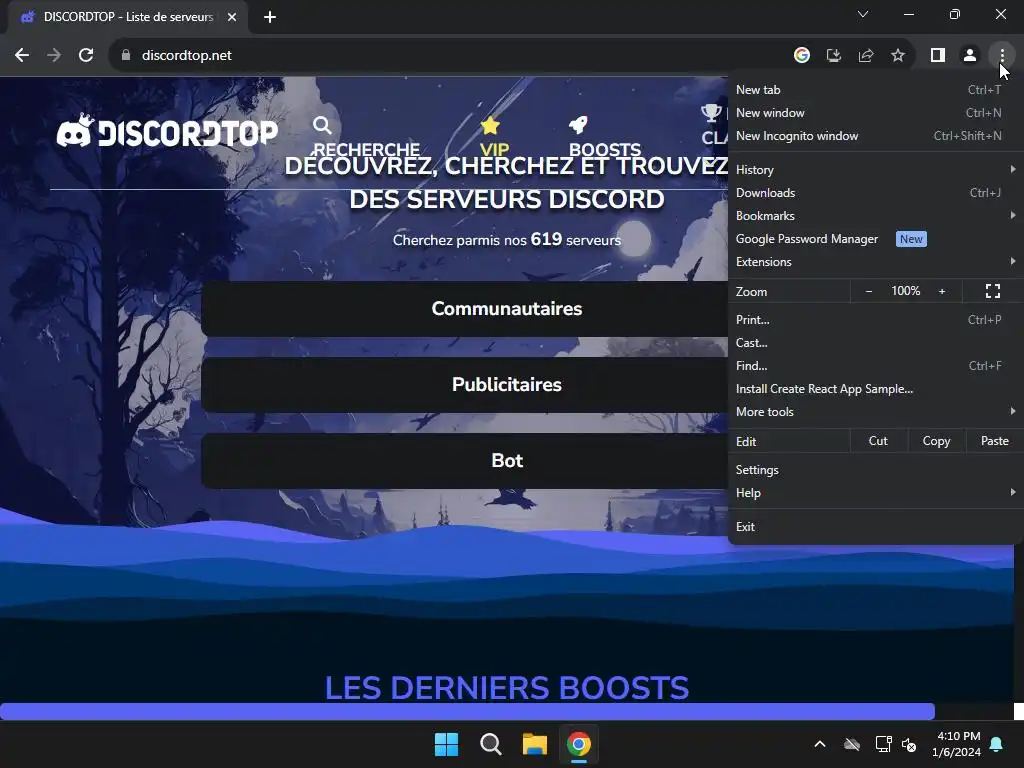Open a new tab with the plus icon
The height and width of the screenshot is (768, 1024).
point(270,17)
